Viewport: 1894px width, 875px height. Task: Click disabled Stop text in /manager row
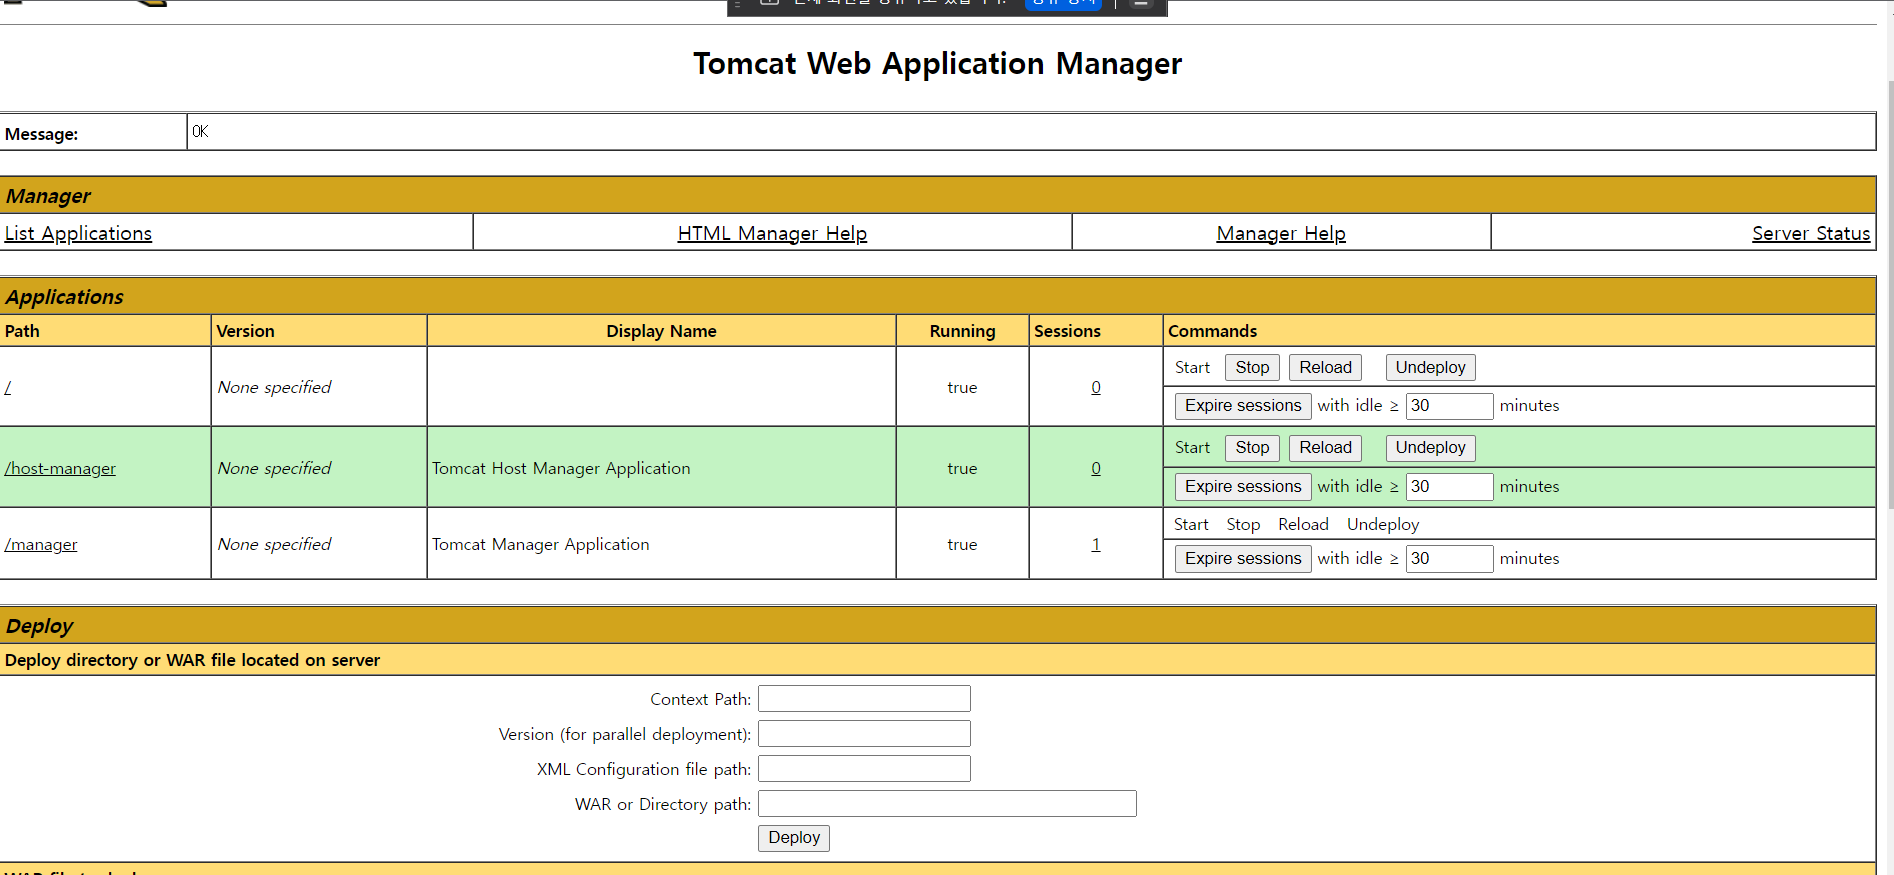(x=1243, y=524)
